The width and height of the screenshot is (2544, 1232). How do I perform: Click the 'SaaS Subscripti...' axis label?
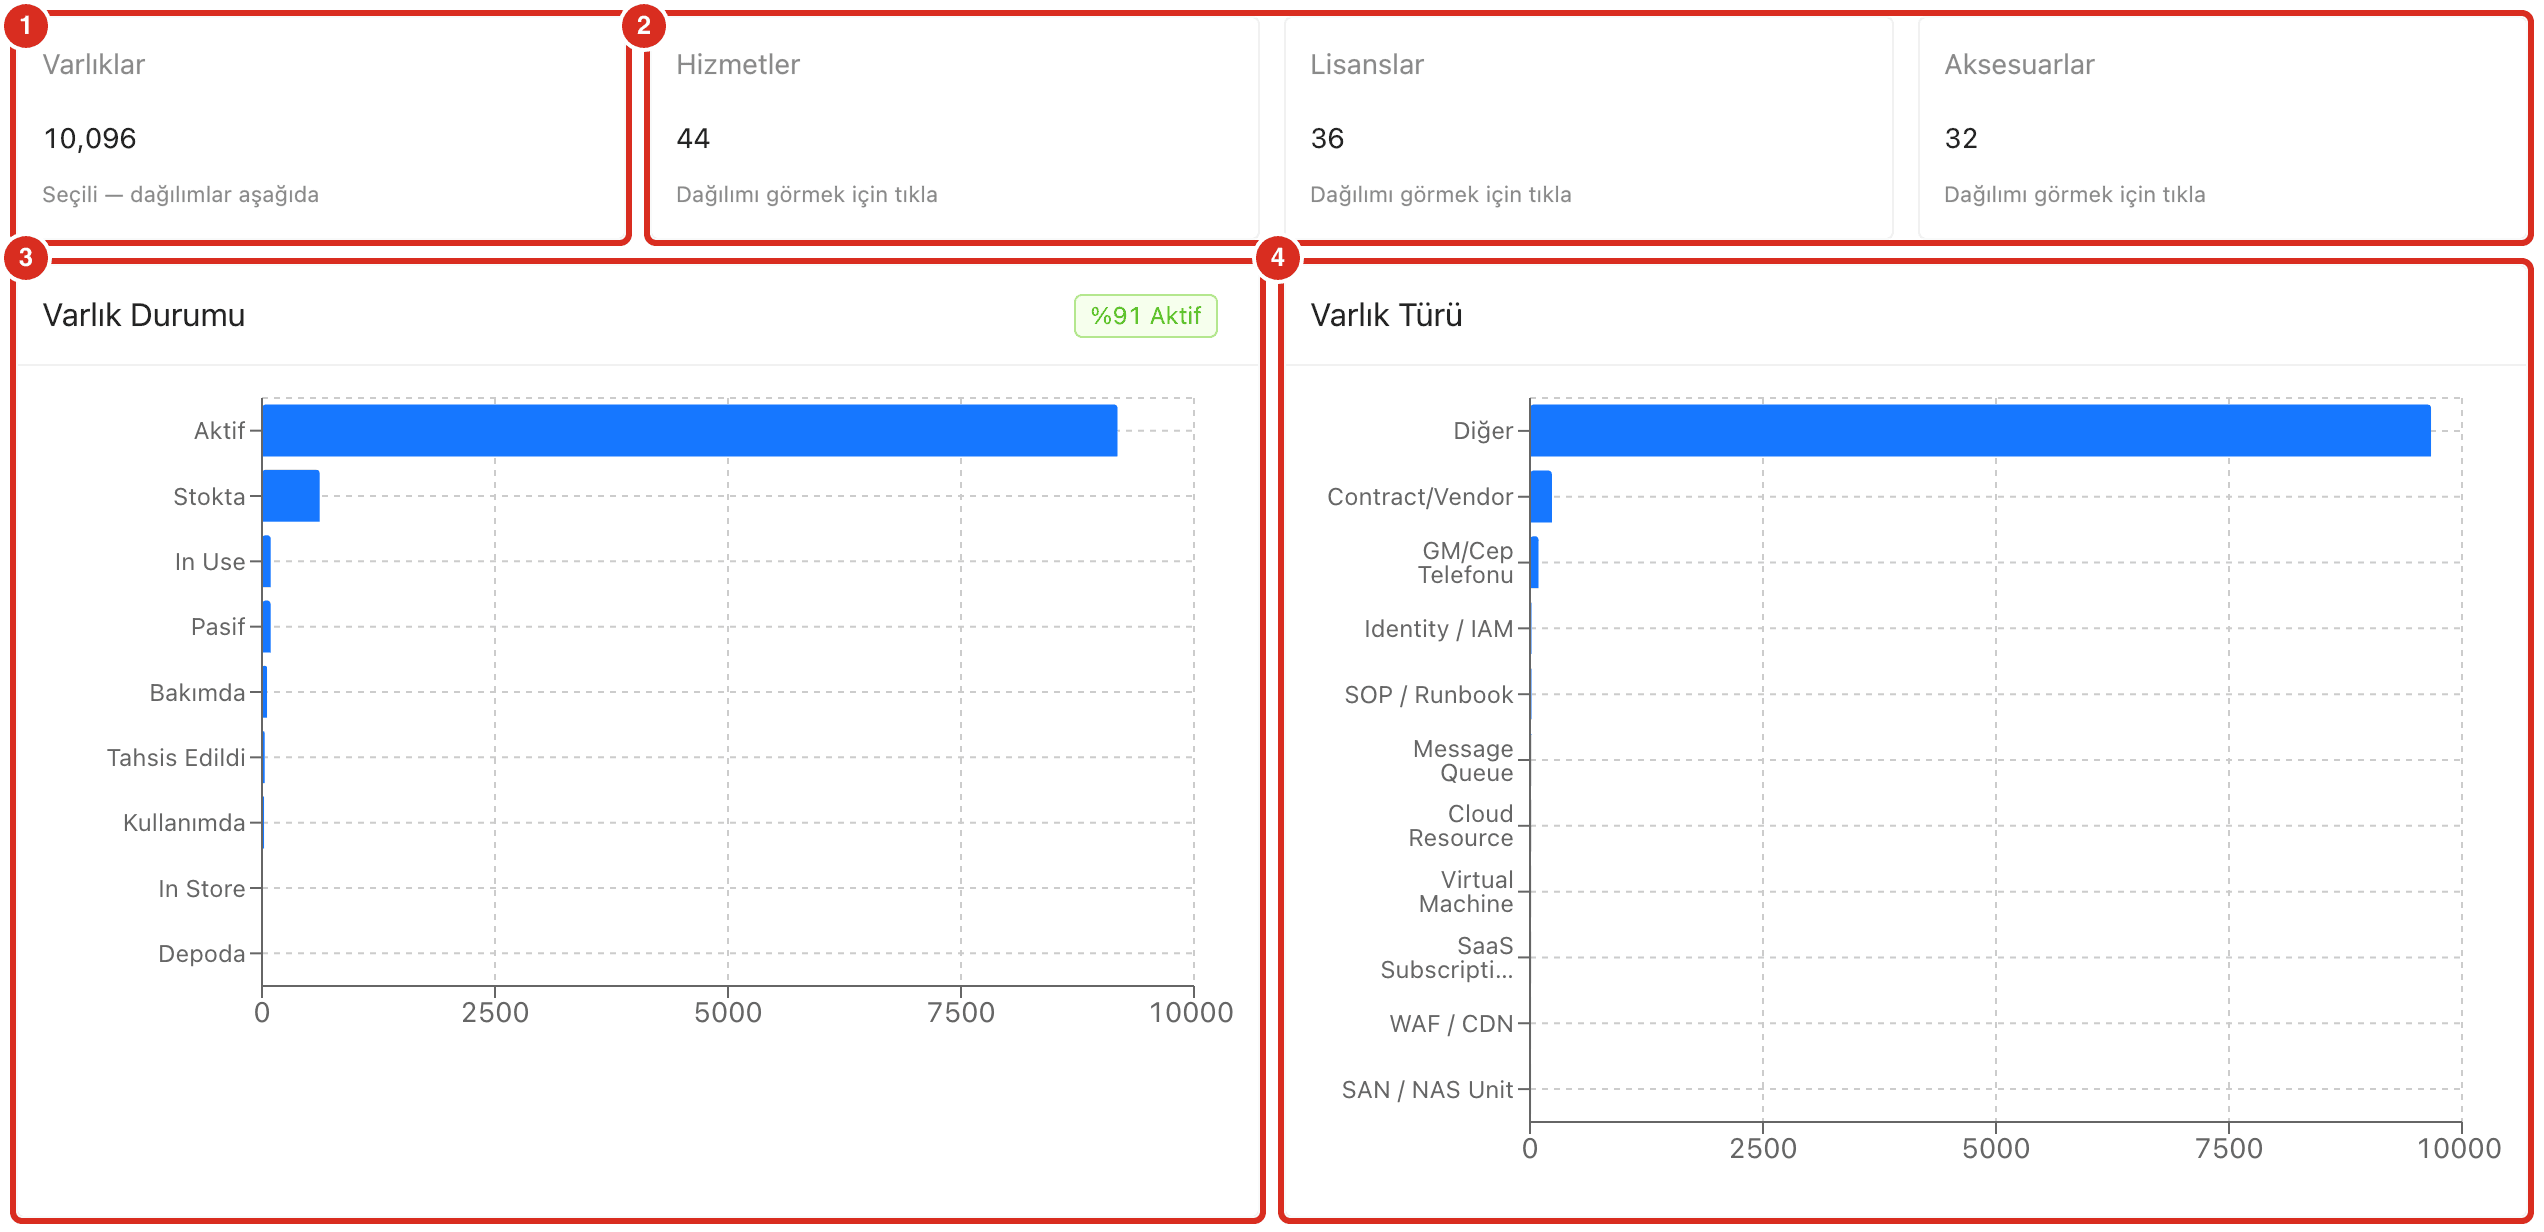click(1447, 958)
